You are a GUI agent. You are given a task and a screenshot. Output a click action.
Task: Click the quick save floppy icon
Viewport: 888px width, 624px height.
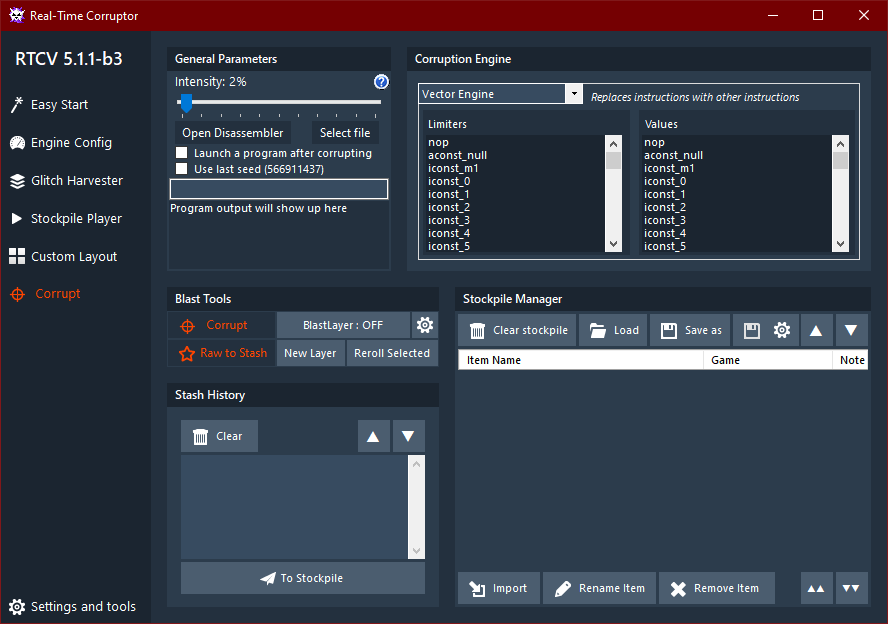(752, 330)
